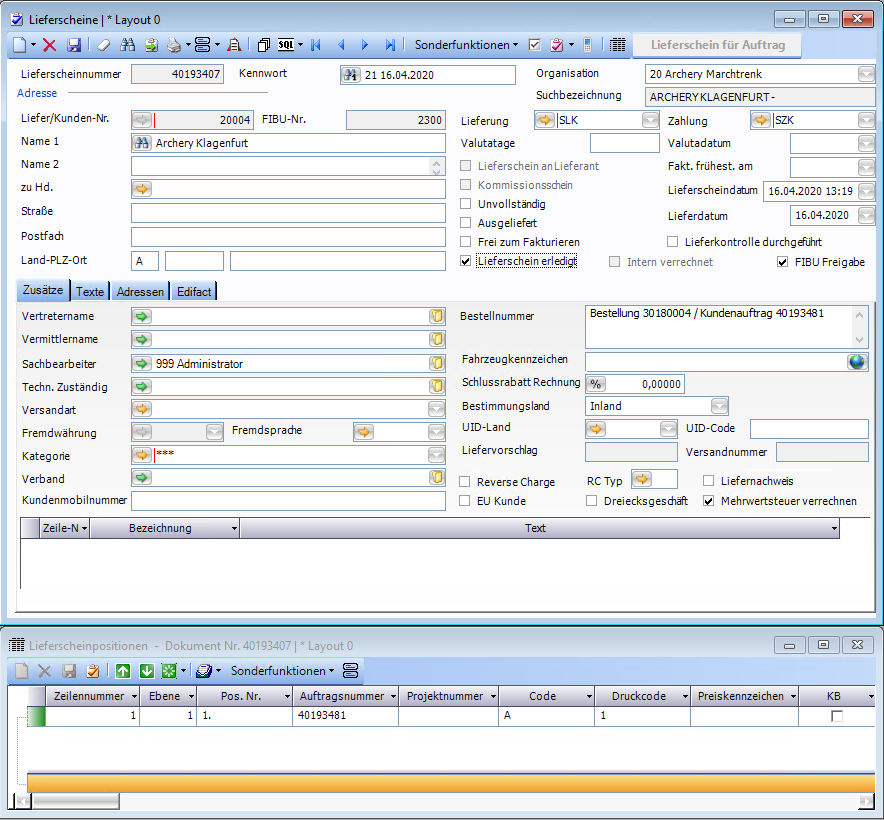Click the binoculars search icon in the top toolbar
Image resolution: width=884 pixels, height=820 pixels.
pyautogui.click(x=127, y=45)
